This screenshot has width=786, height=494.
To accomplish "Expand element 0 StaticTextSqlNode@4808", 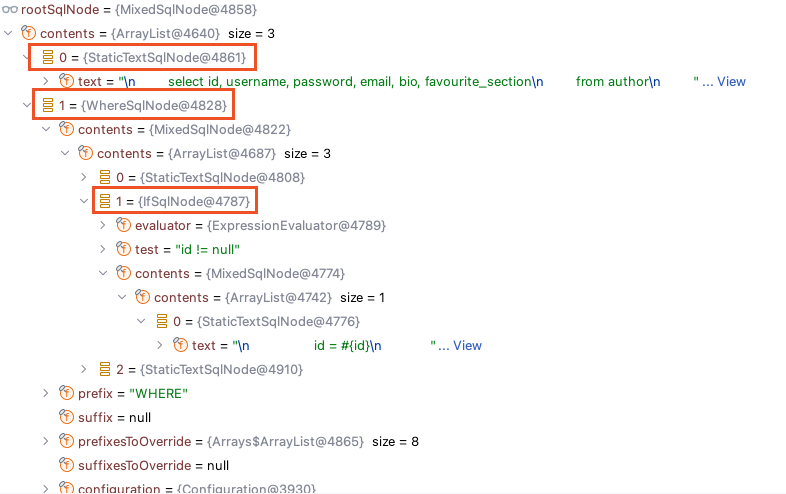I will [x=84, y=177].
